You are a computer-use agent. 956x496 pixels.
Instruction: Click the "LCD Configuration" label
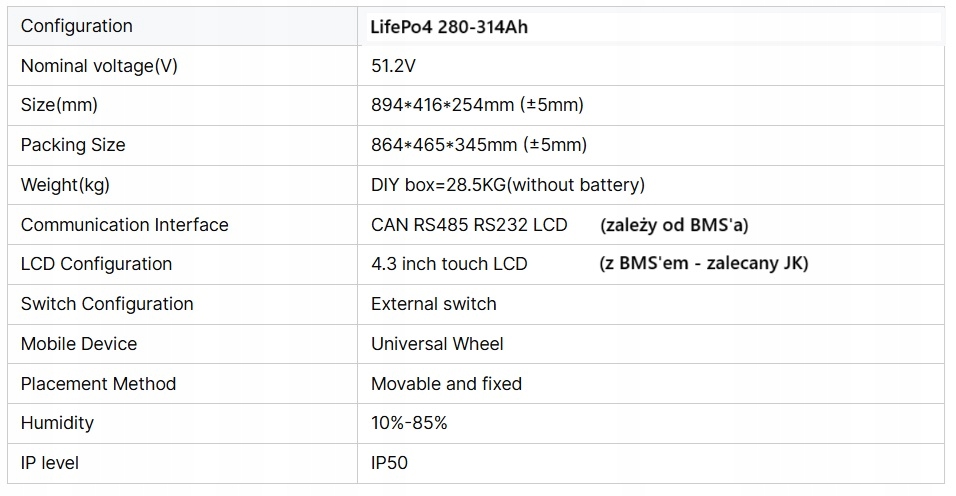(96, 264)
